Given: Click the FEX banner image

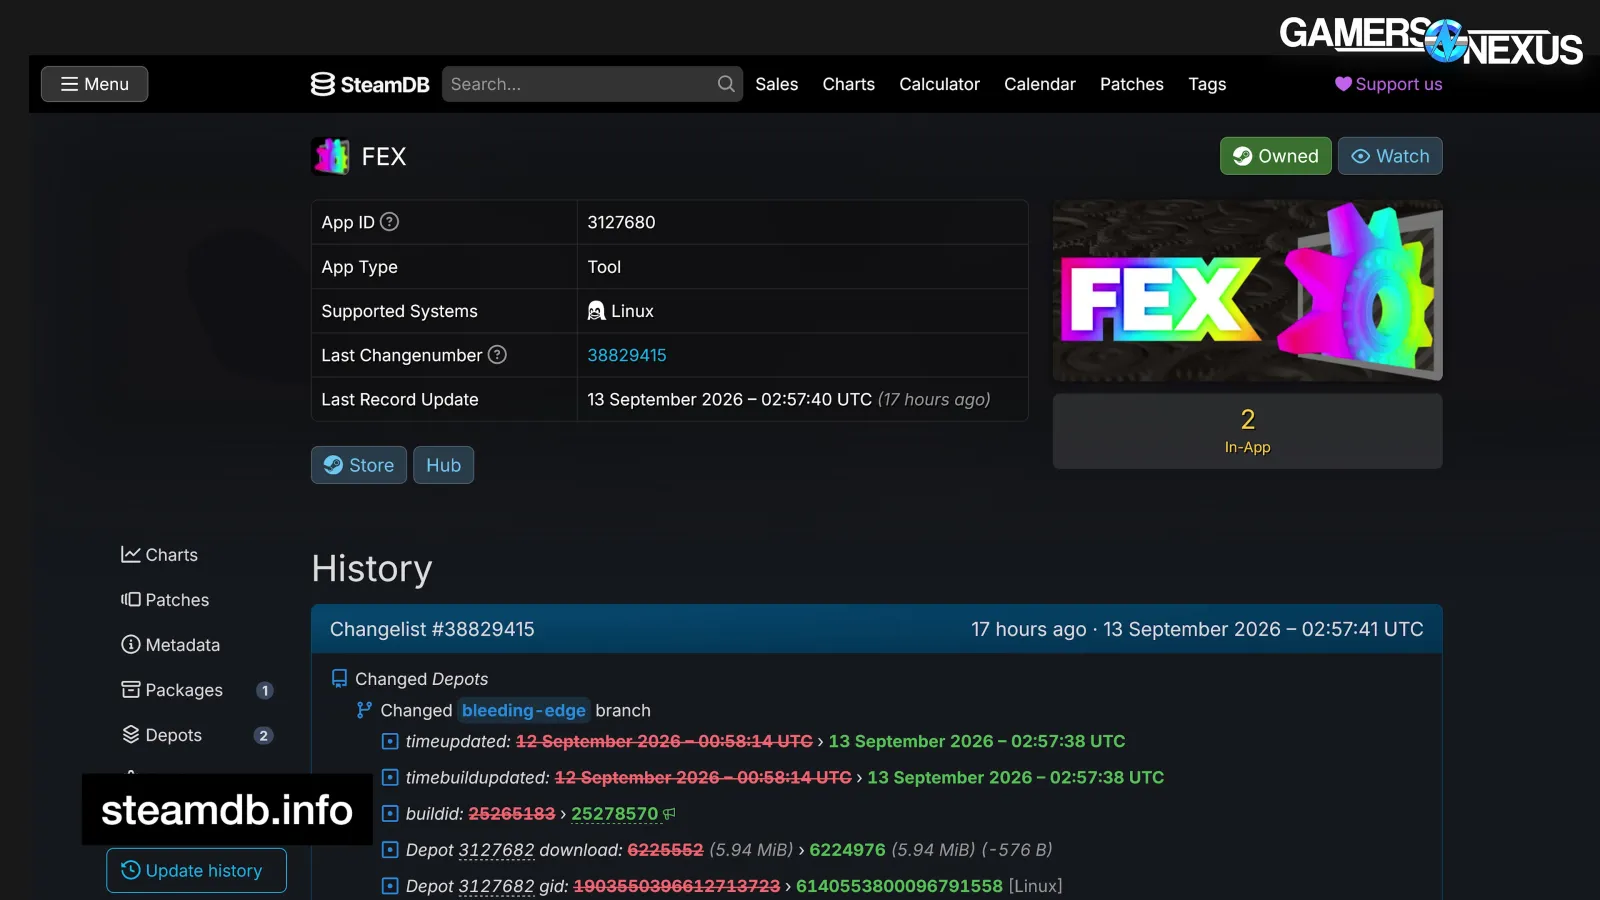Looking at the screenshot, I should point(1247,290).
